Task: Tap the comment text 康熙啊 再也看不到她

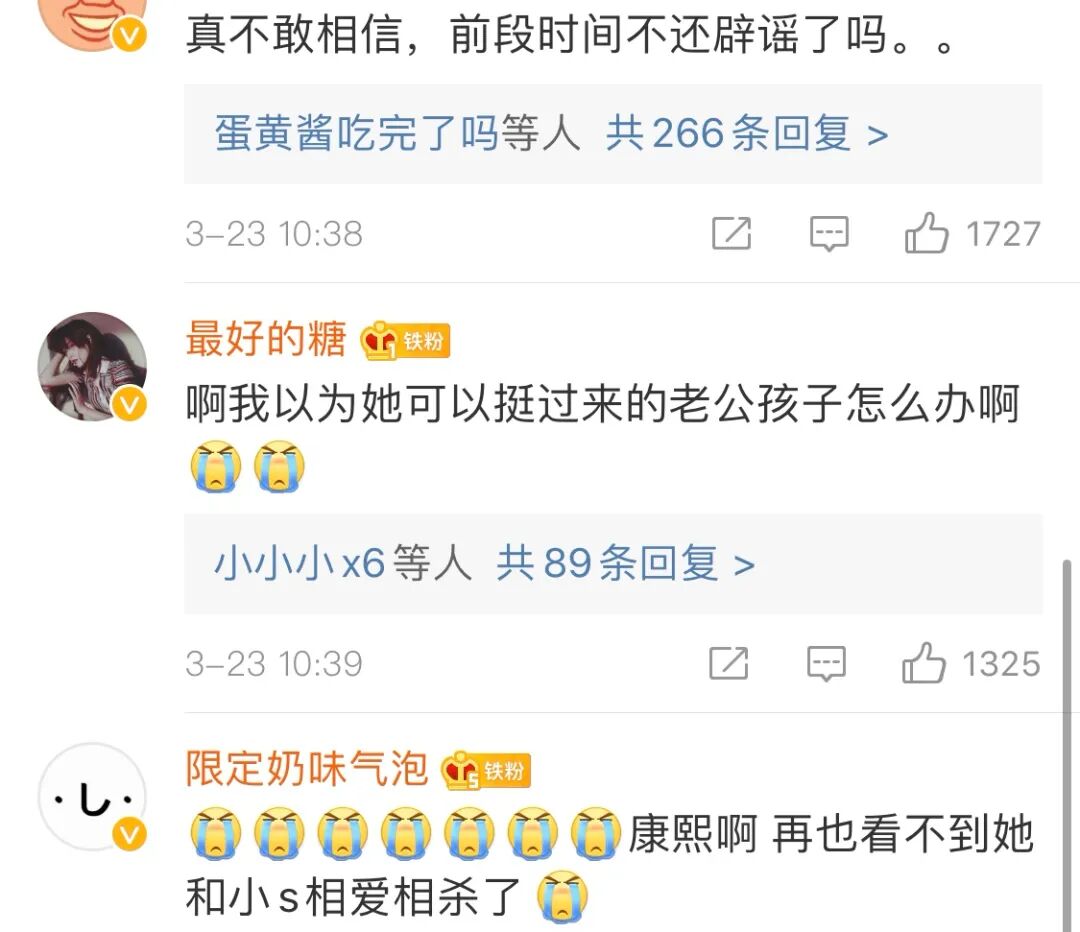Action: [x=831, y=833]
